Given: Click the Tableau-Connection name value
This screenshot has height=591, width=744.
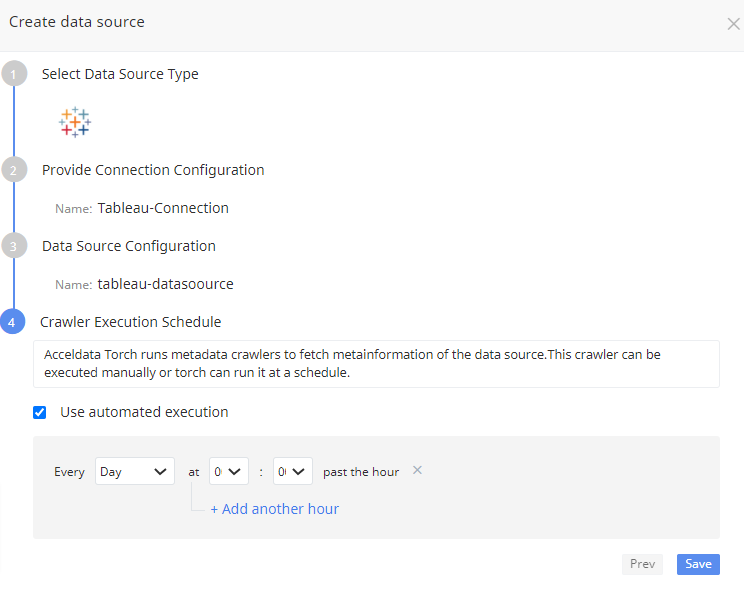Looking at the screenshot, I should click(x=163, y=208).
